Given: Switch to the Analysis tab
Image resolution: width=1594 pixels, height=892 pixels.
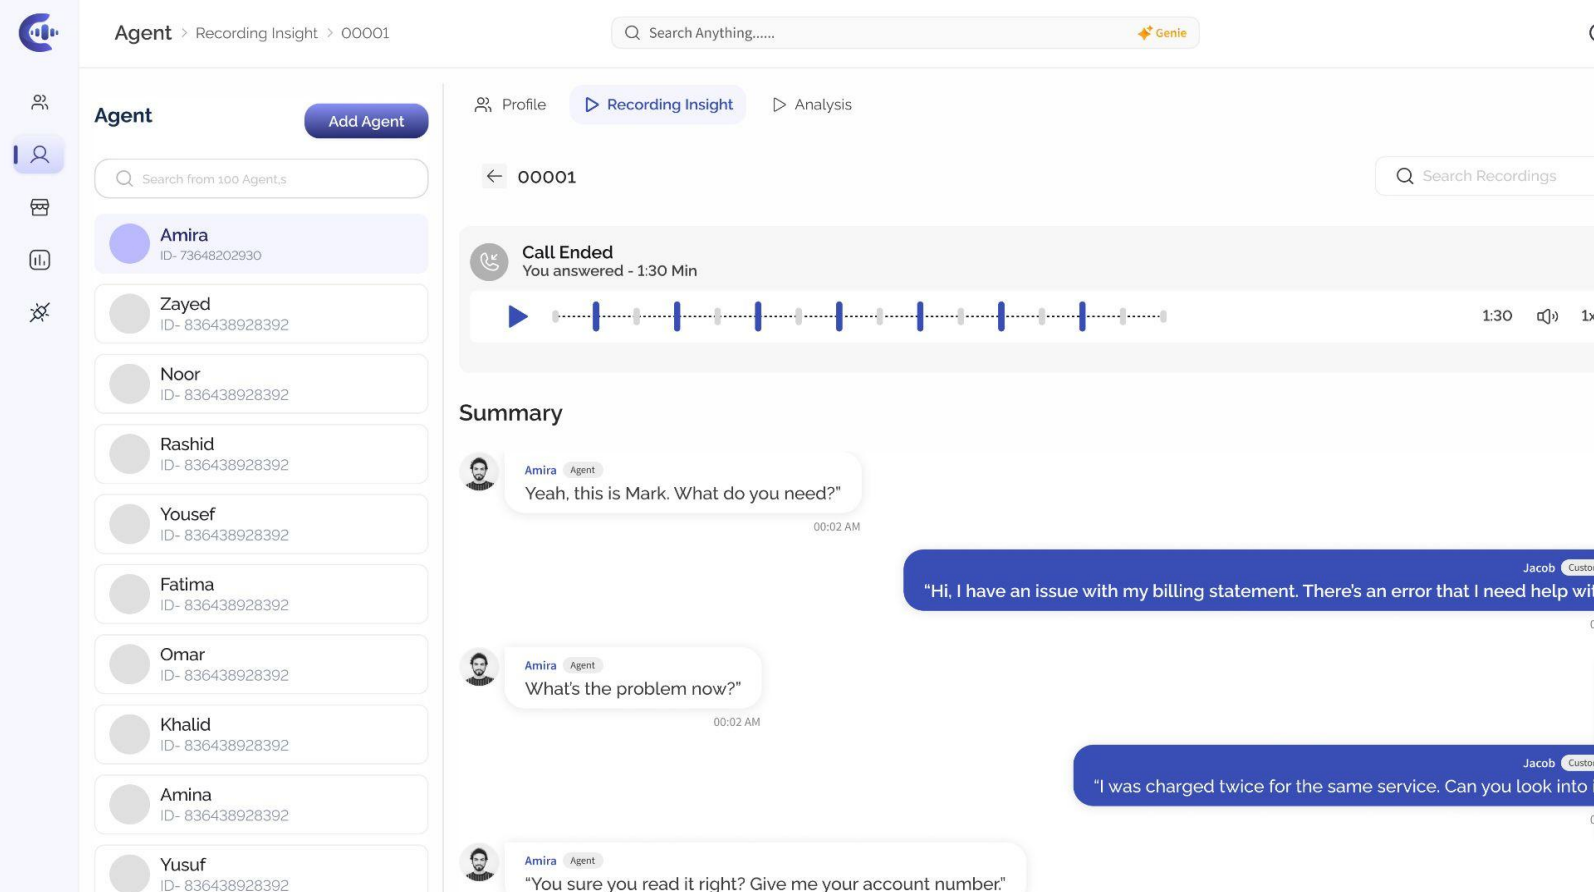Looking at the screenshot, I should (x=812, y=105).
